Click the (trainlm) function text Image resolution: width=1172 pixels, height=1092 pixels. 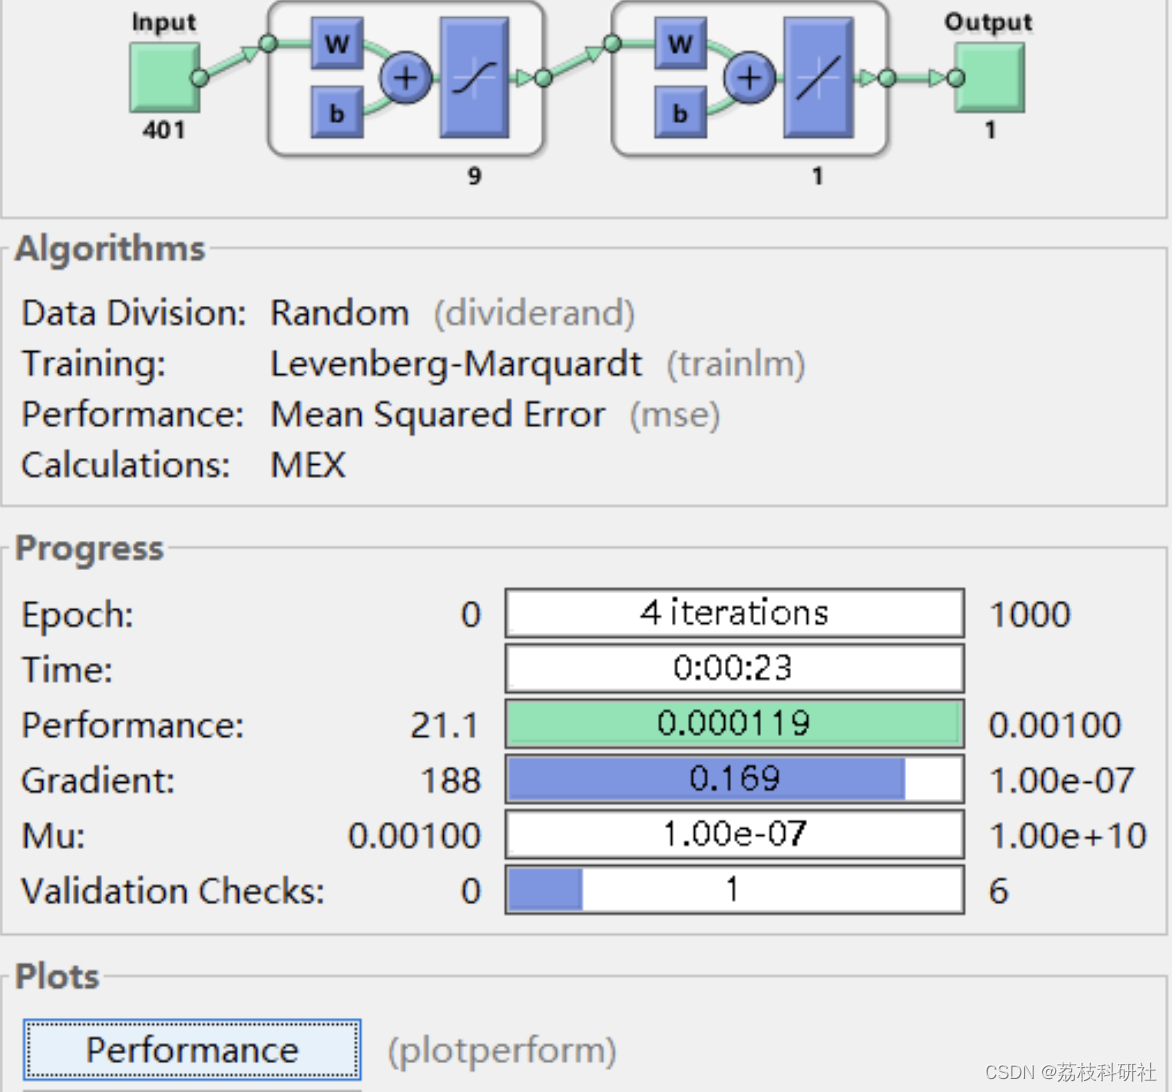(736, 365)
